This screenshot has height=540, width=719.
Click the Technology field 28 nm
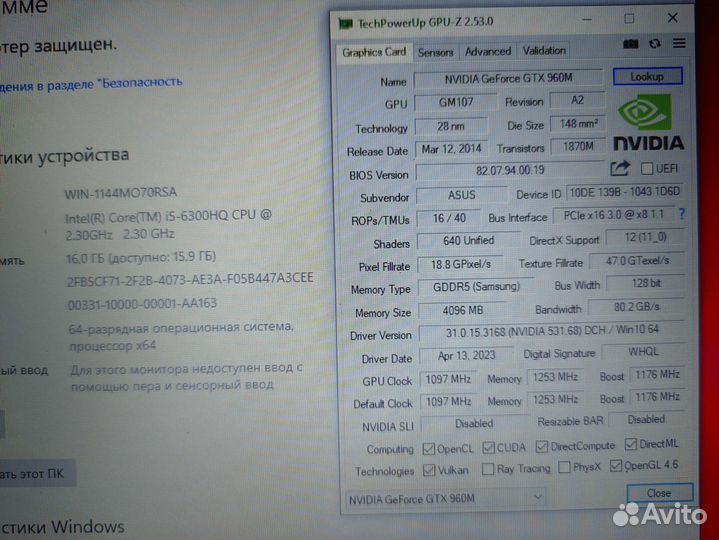point(451,126)
